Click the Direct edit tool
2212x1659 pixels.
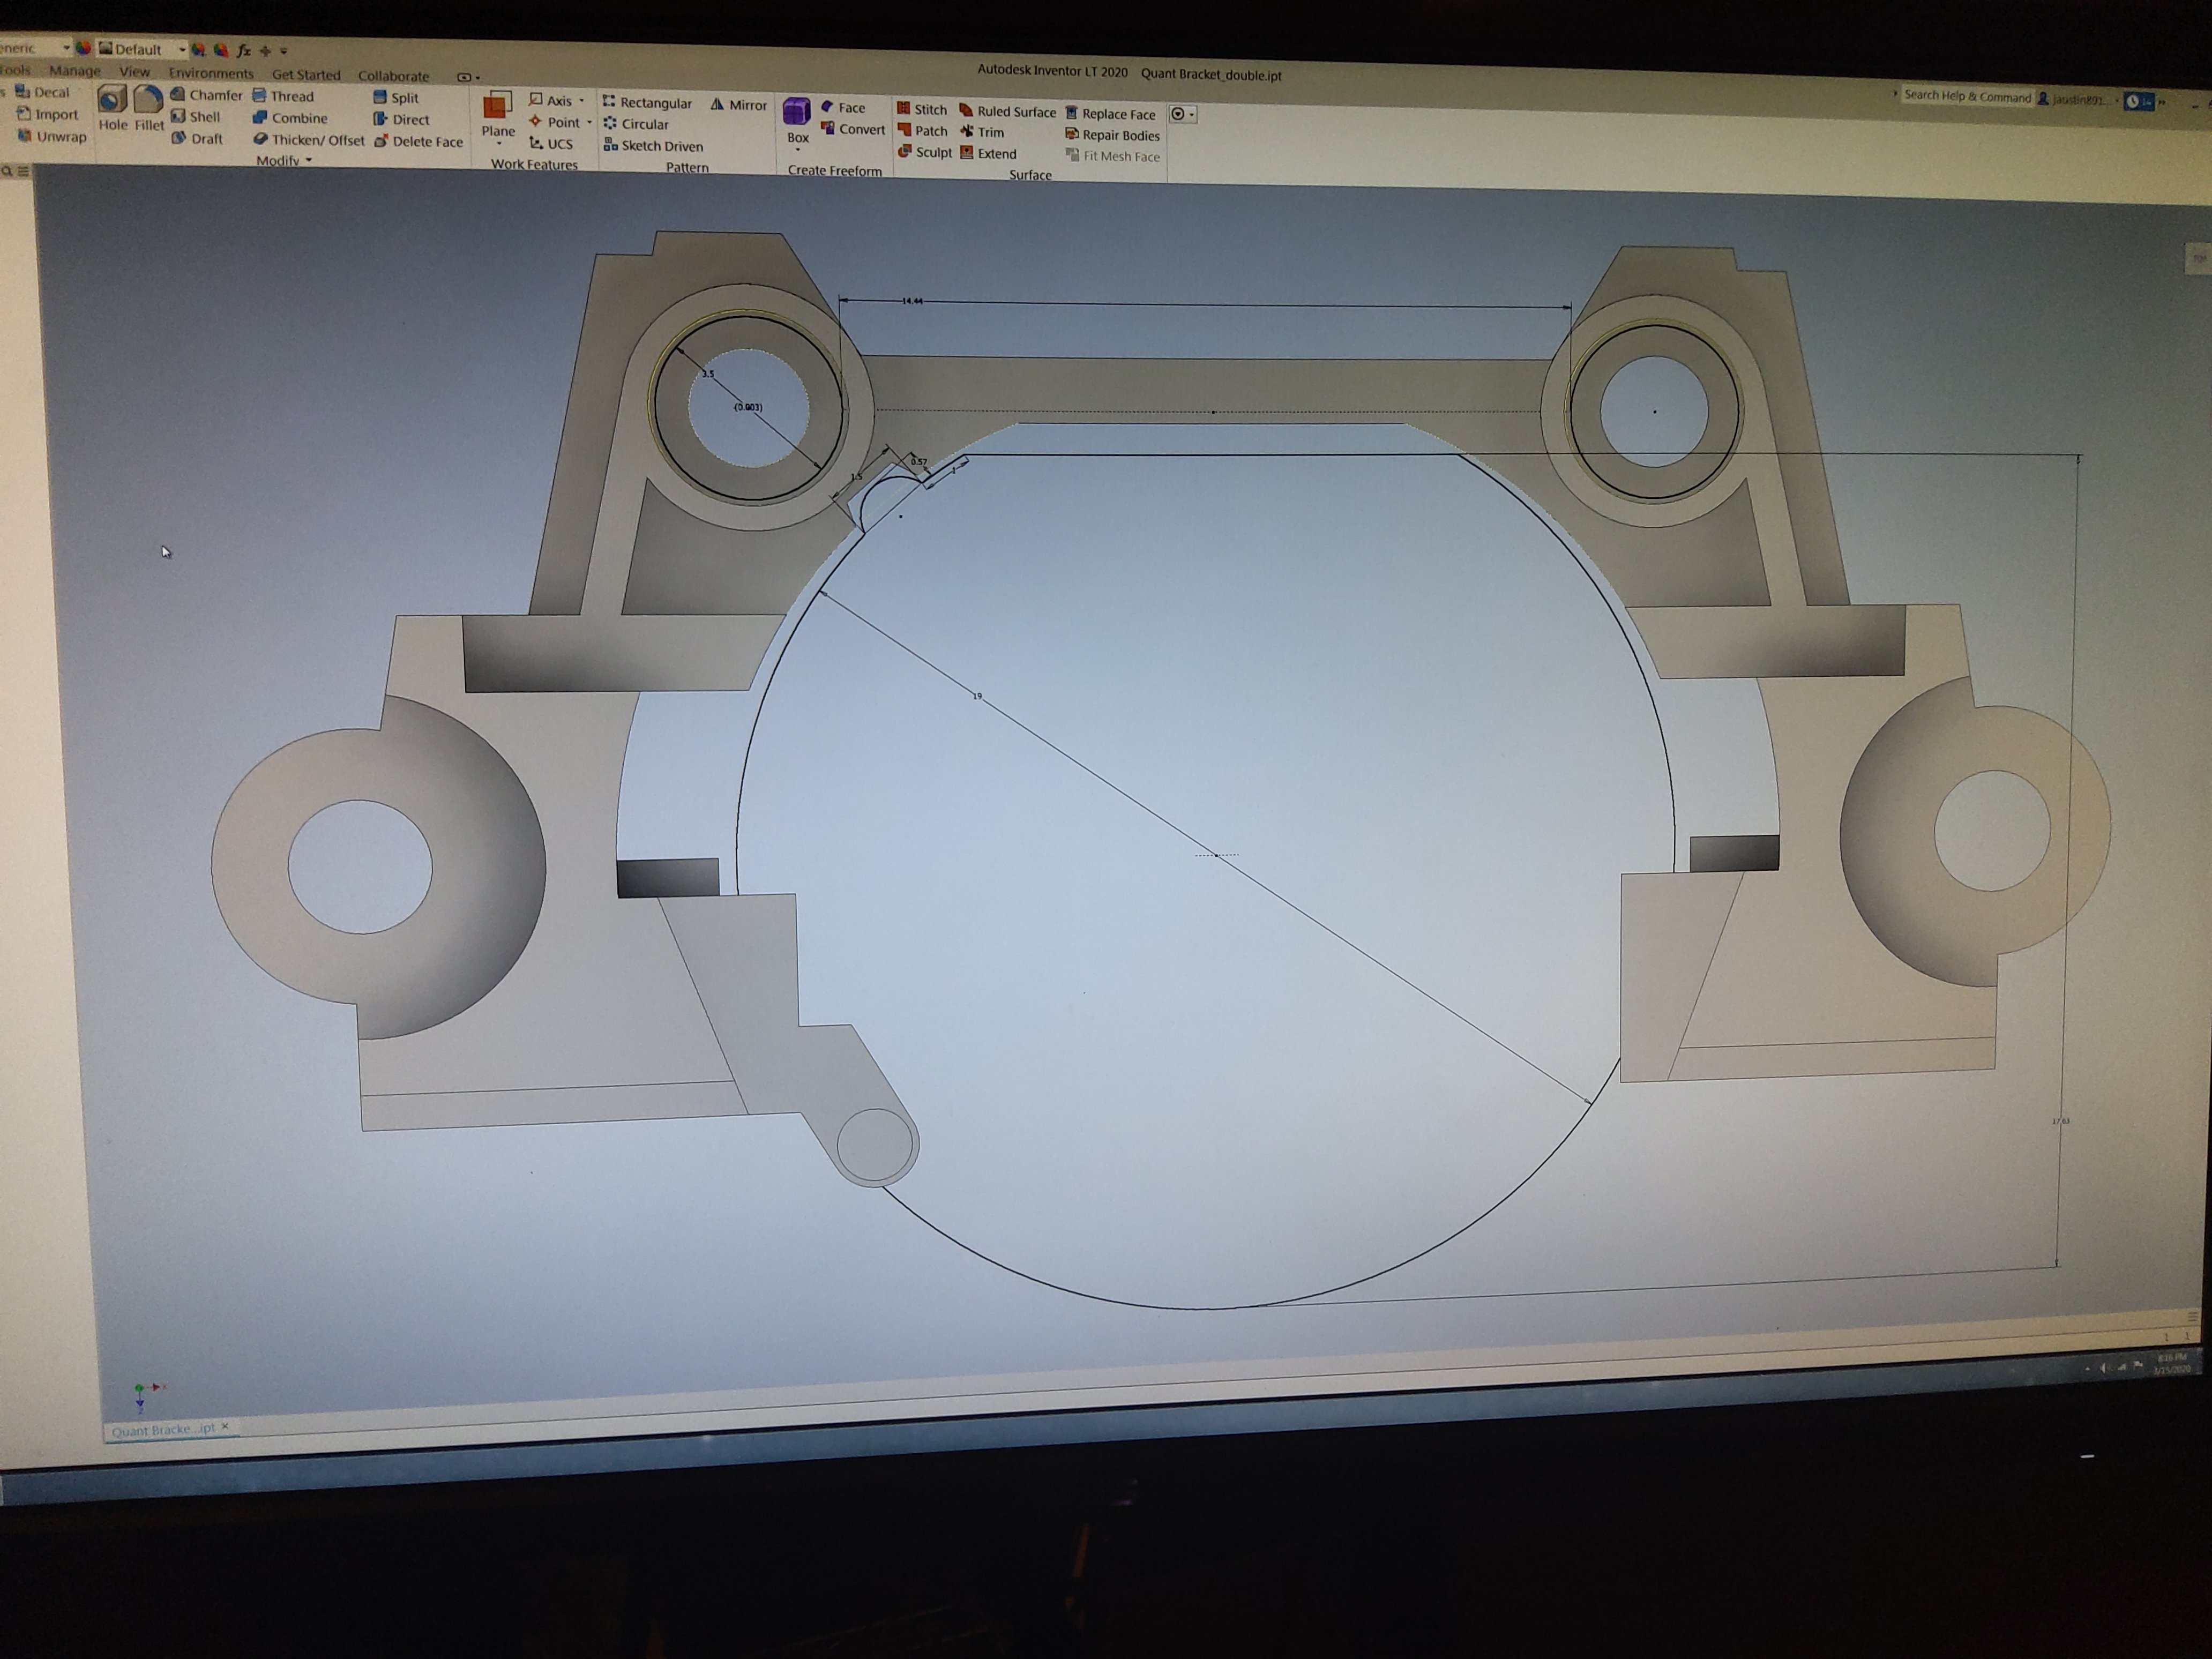tap(401, 120)
